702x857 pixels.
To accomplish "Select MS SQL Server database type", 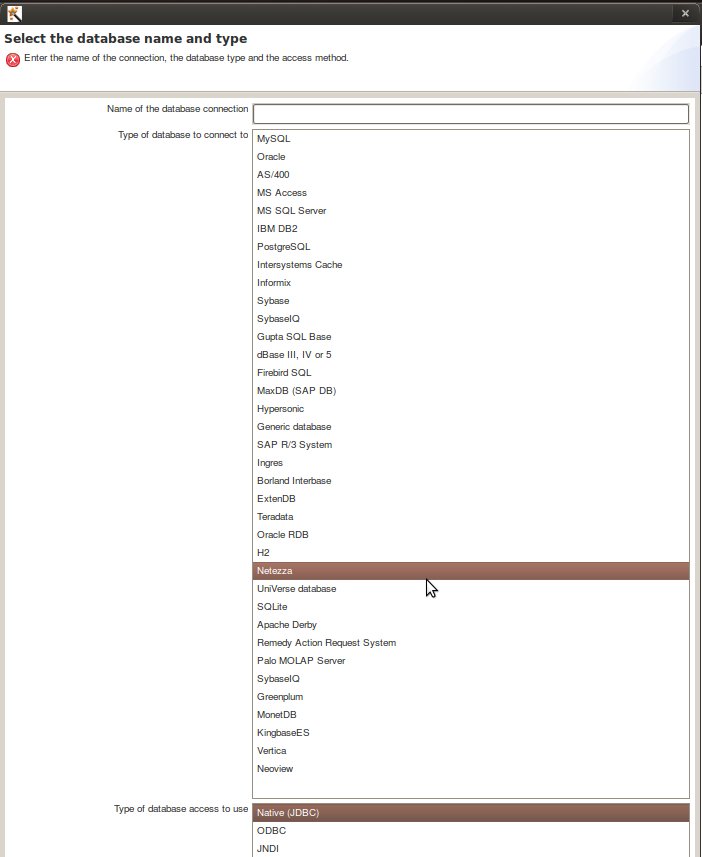I will pyautogui.click(x=471, y=211).
